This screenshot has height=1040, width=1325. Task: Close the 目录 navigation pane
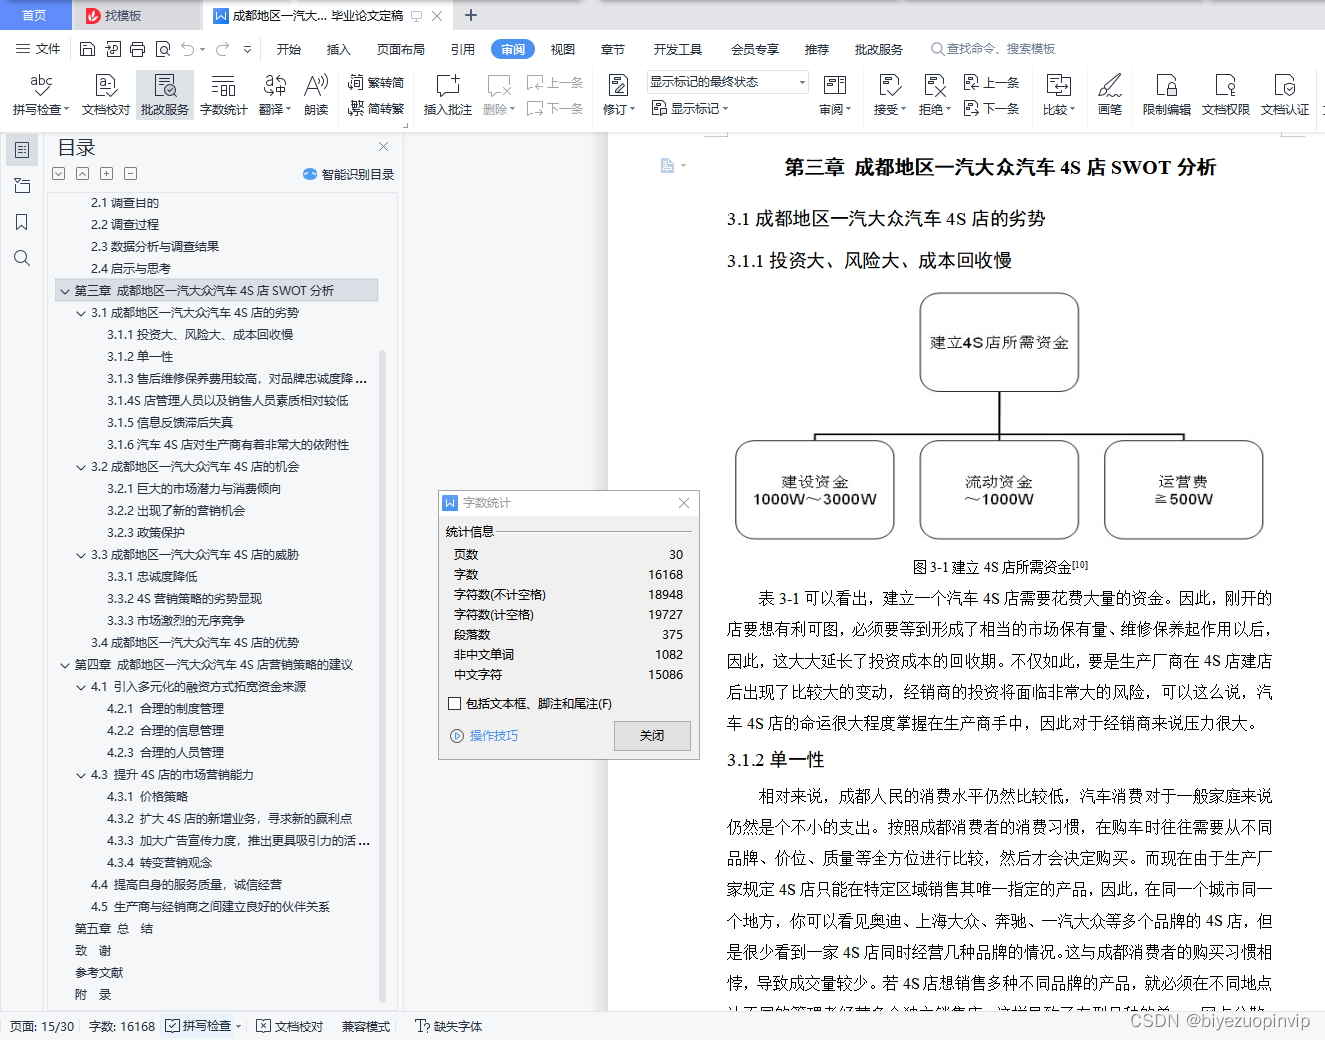pos(383,146)
